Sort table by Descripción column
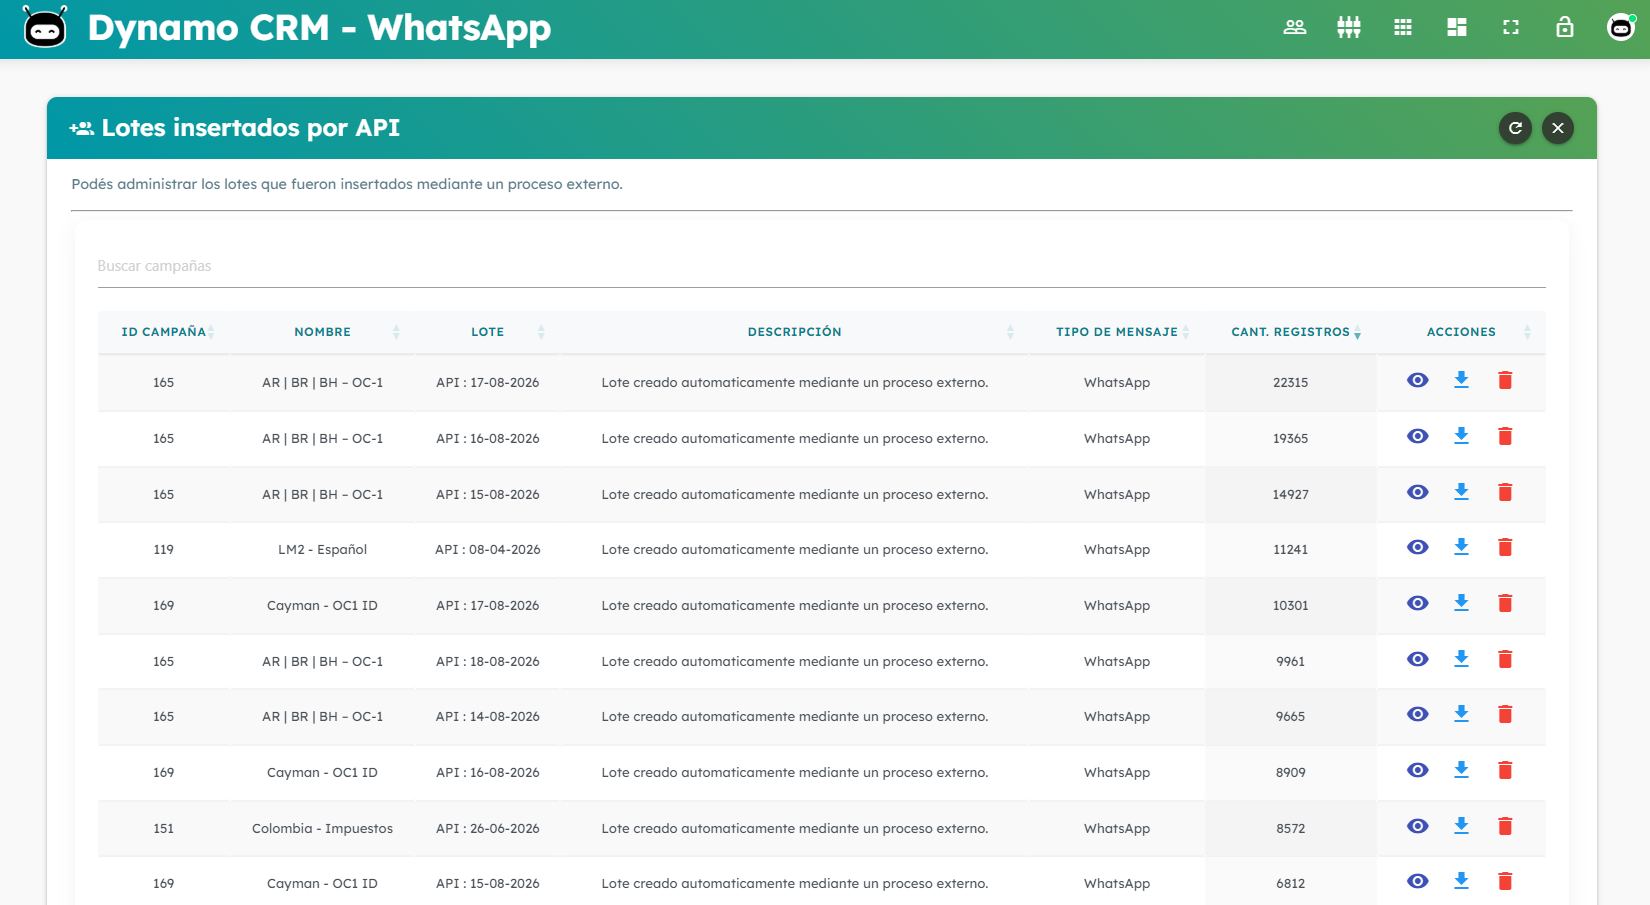Screen dimensions: 1650x905 point(795,332)
